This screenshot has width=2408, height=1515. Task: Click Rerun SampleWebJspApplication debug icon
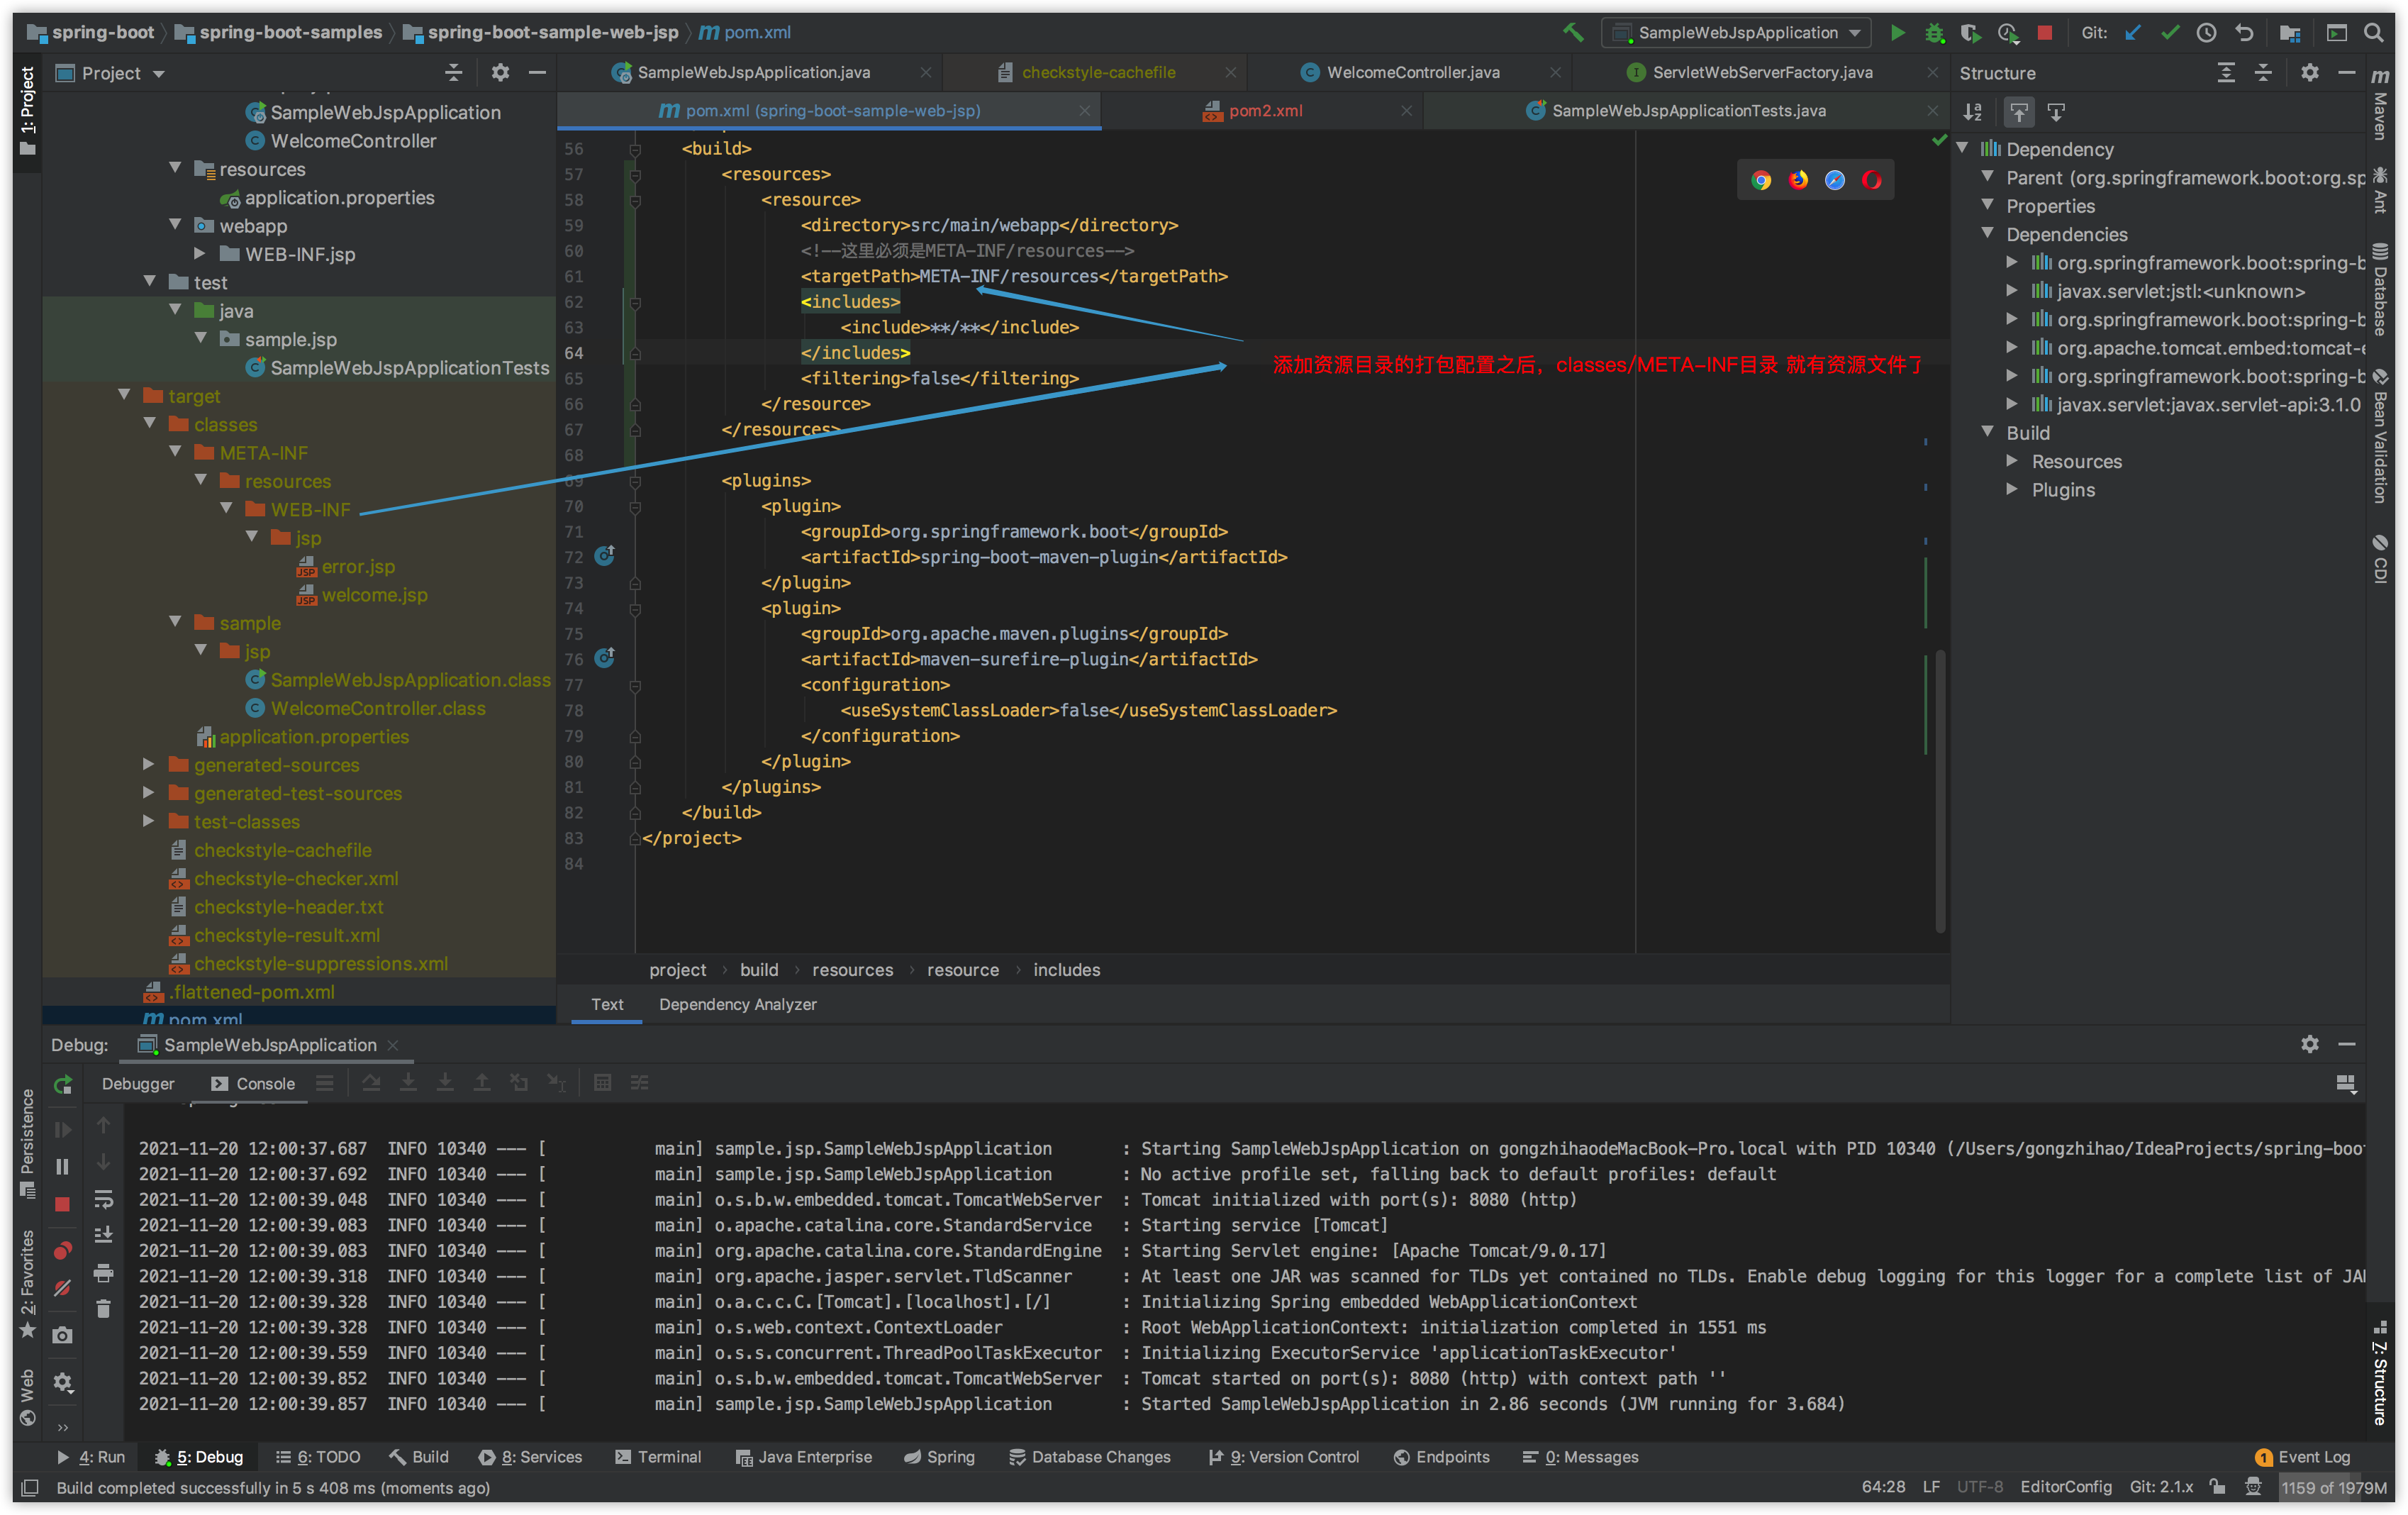(x=63, y=1085)
